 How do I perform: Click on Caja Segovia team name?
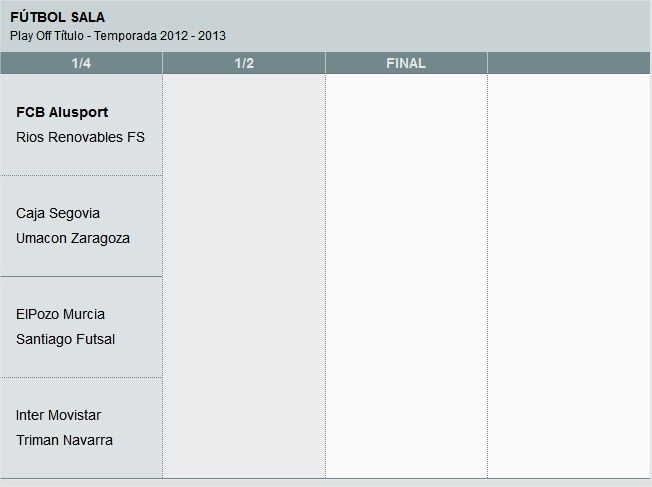[58, 213]
